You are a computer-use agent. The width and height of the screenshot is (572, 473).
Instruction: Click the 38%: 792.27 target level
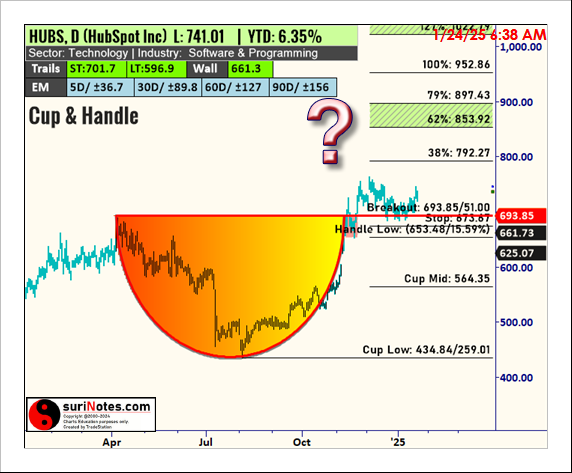[x=459, y=153]
